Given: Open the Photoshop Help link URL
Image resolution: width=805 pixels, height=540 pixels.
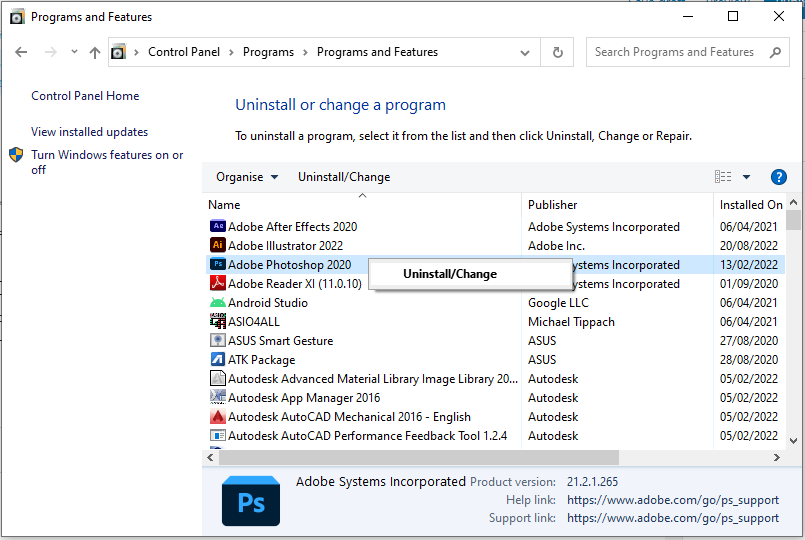Looking at the screenshot, I should coord(673,500).
